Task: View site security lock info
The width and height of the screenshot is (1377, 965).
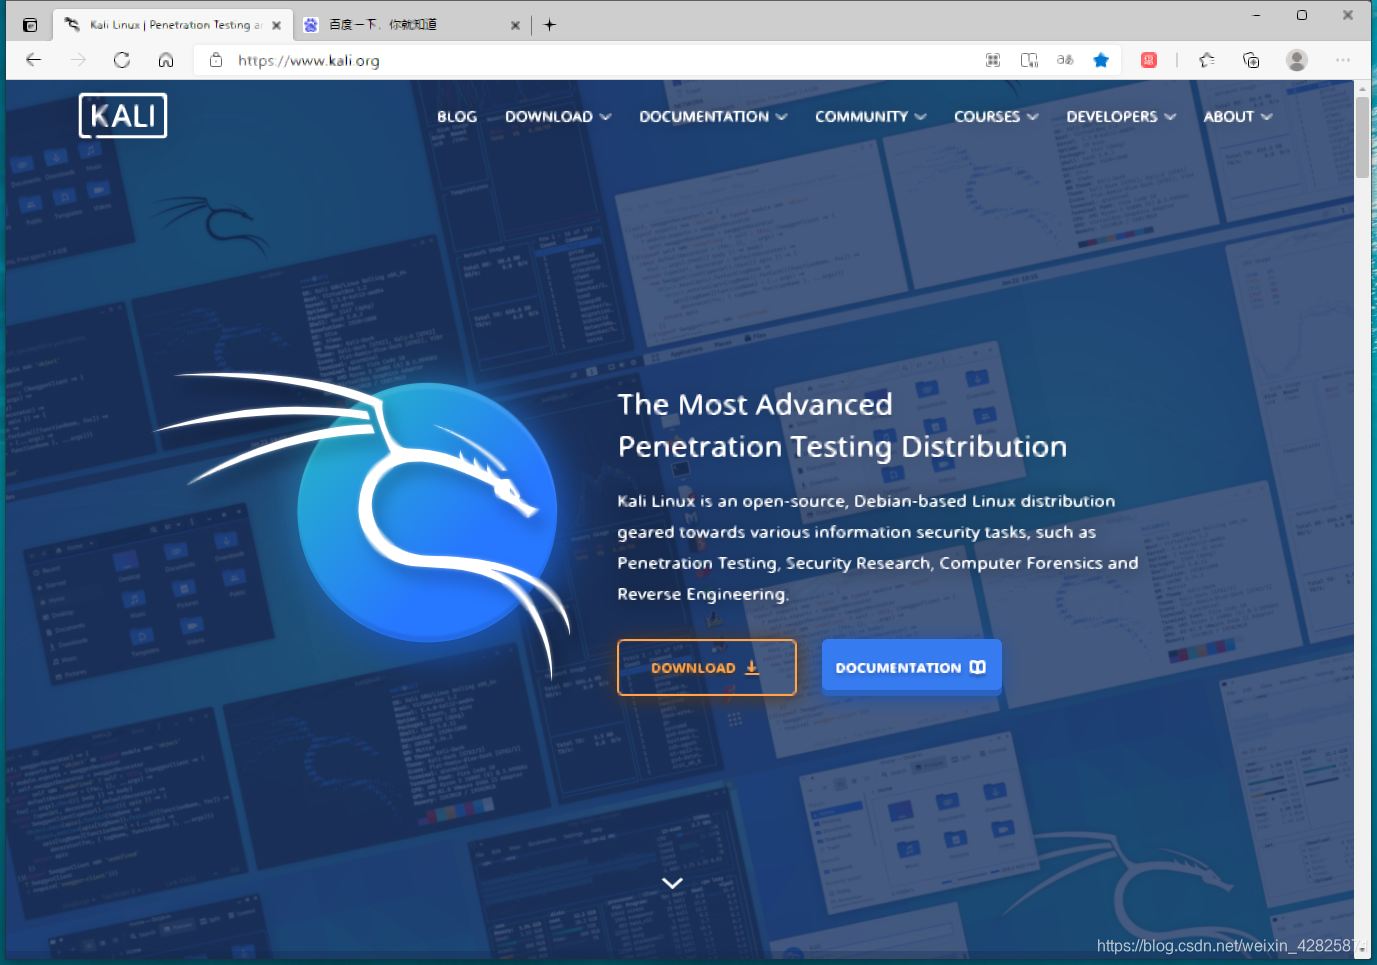Action: click(215, 60)
